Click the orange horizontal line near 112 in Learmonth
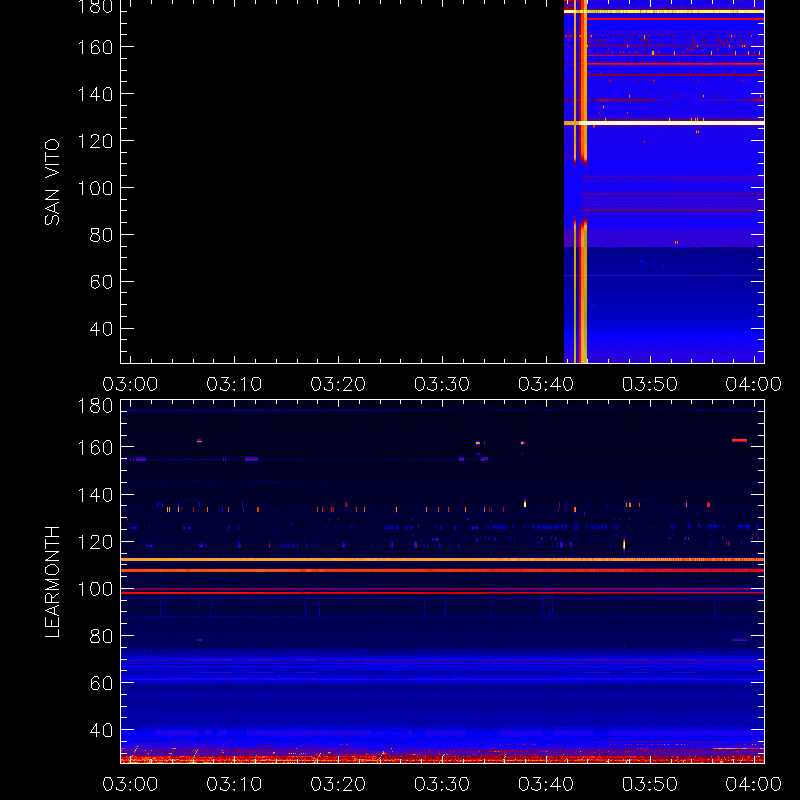This screenshot has width=800, height=800. (442, 560)
